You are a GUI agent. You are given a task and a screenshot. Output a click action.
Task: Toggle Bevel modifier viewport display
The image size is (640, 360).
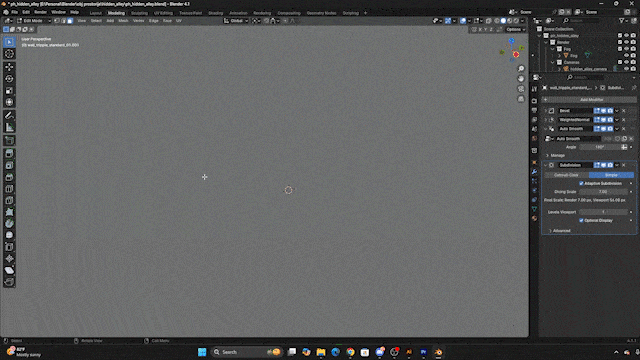(x=603, y=111)
